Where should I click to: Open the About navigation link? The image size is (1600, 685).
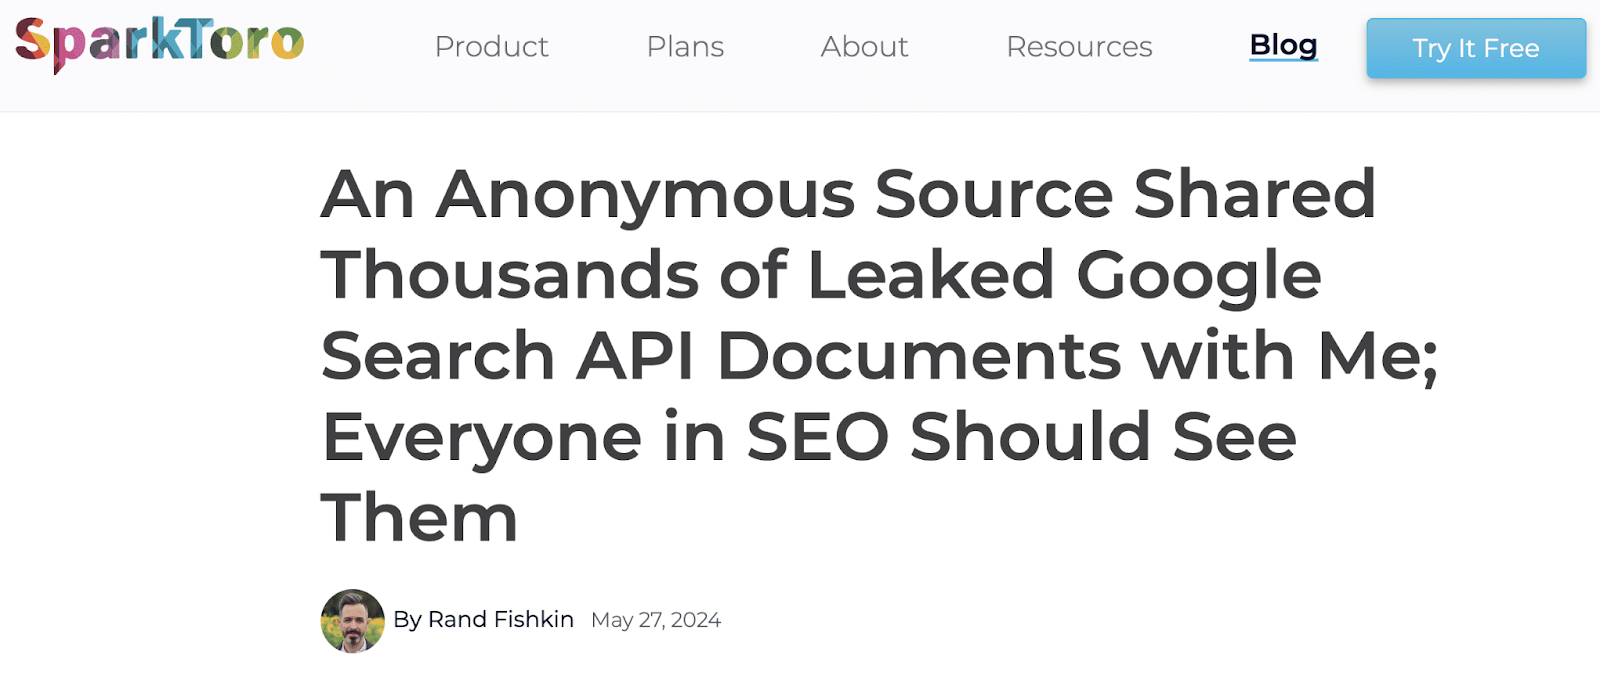[864, 47]
